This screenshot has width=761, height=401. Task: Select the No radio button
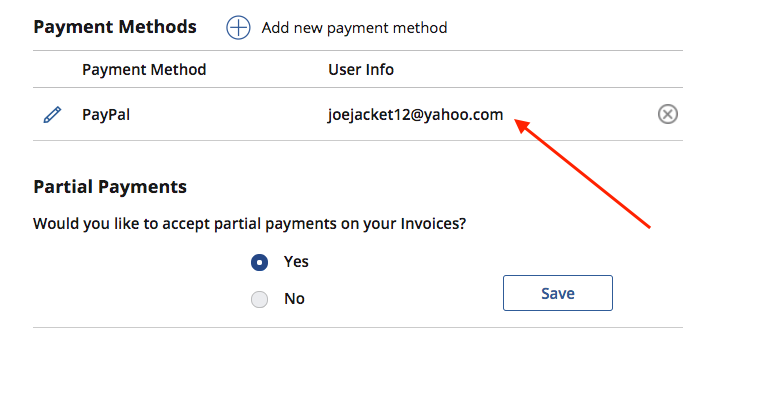point(259,299)
